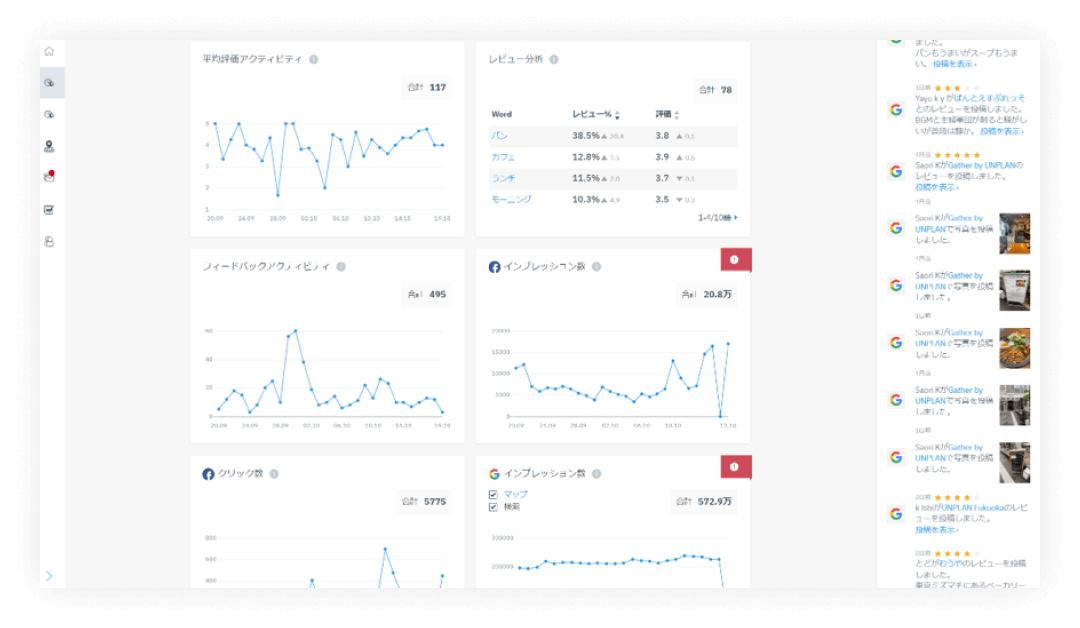
Task: Open the clipboard report sidebar item
Action: click(49, 210)
